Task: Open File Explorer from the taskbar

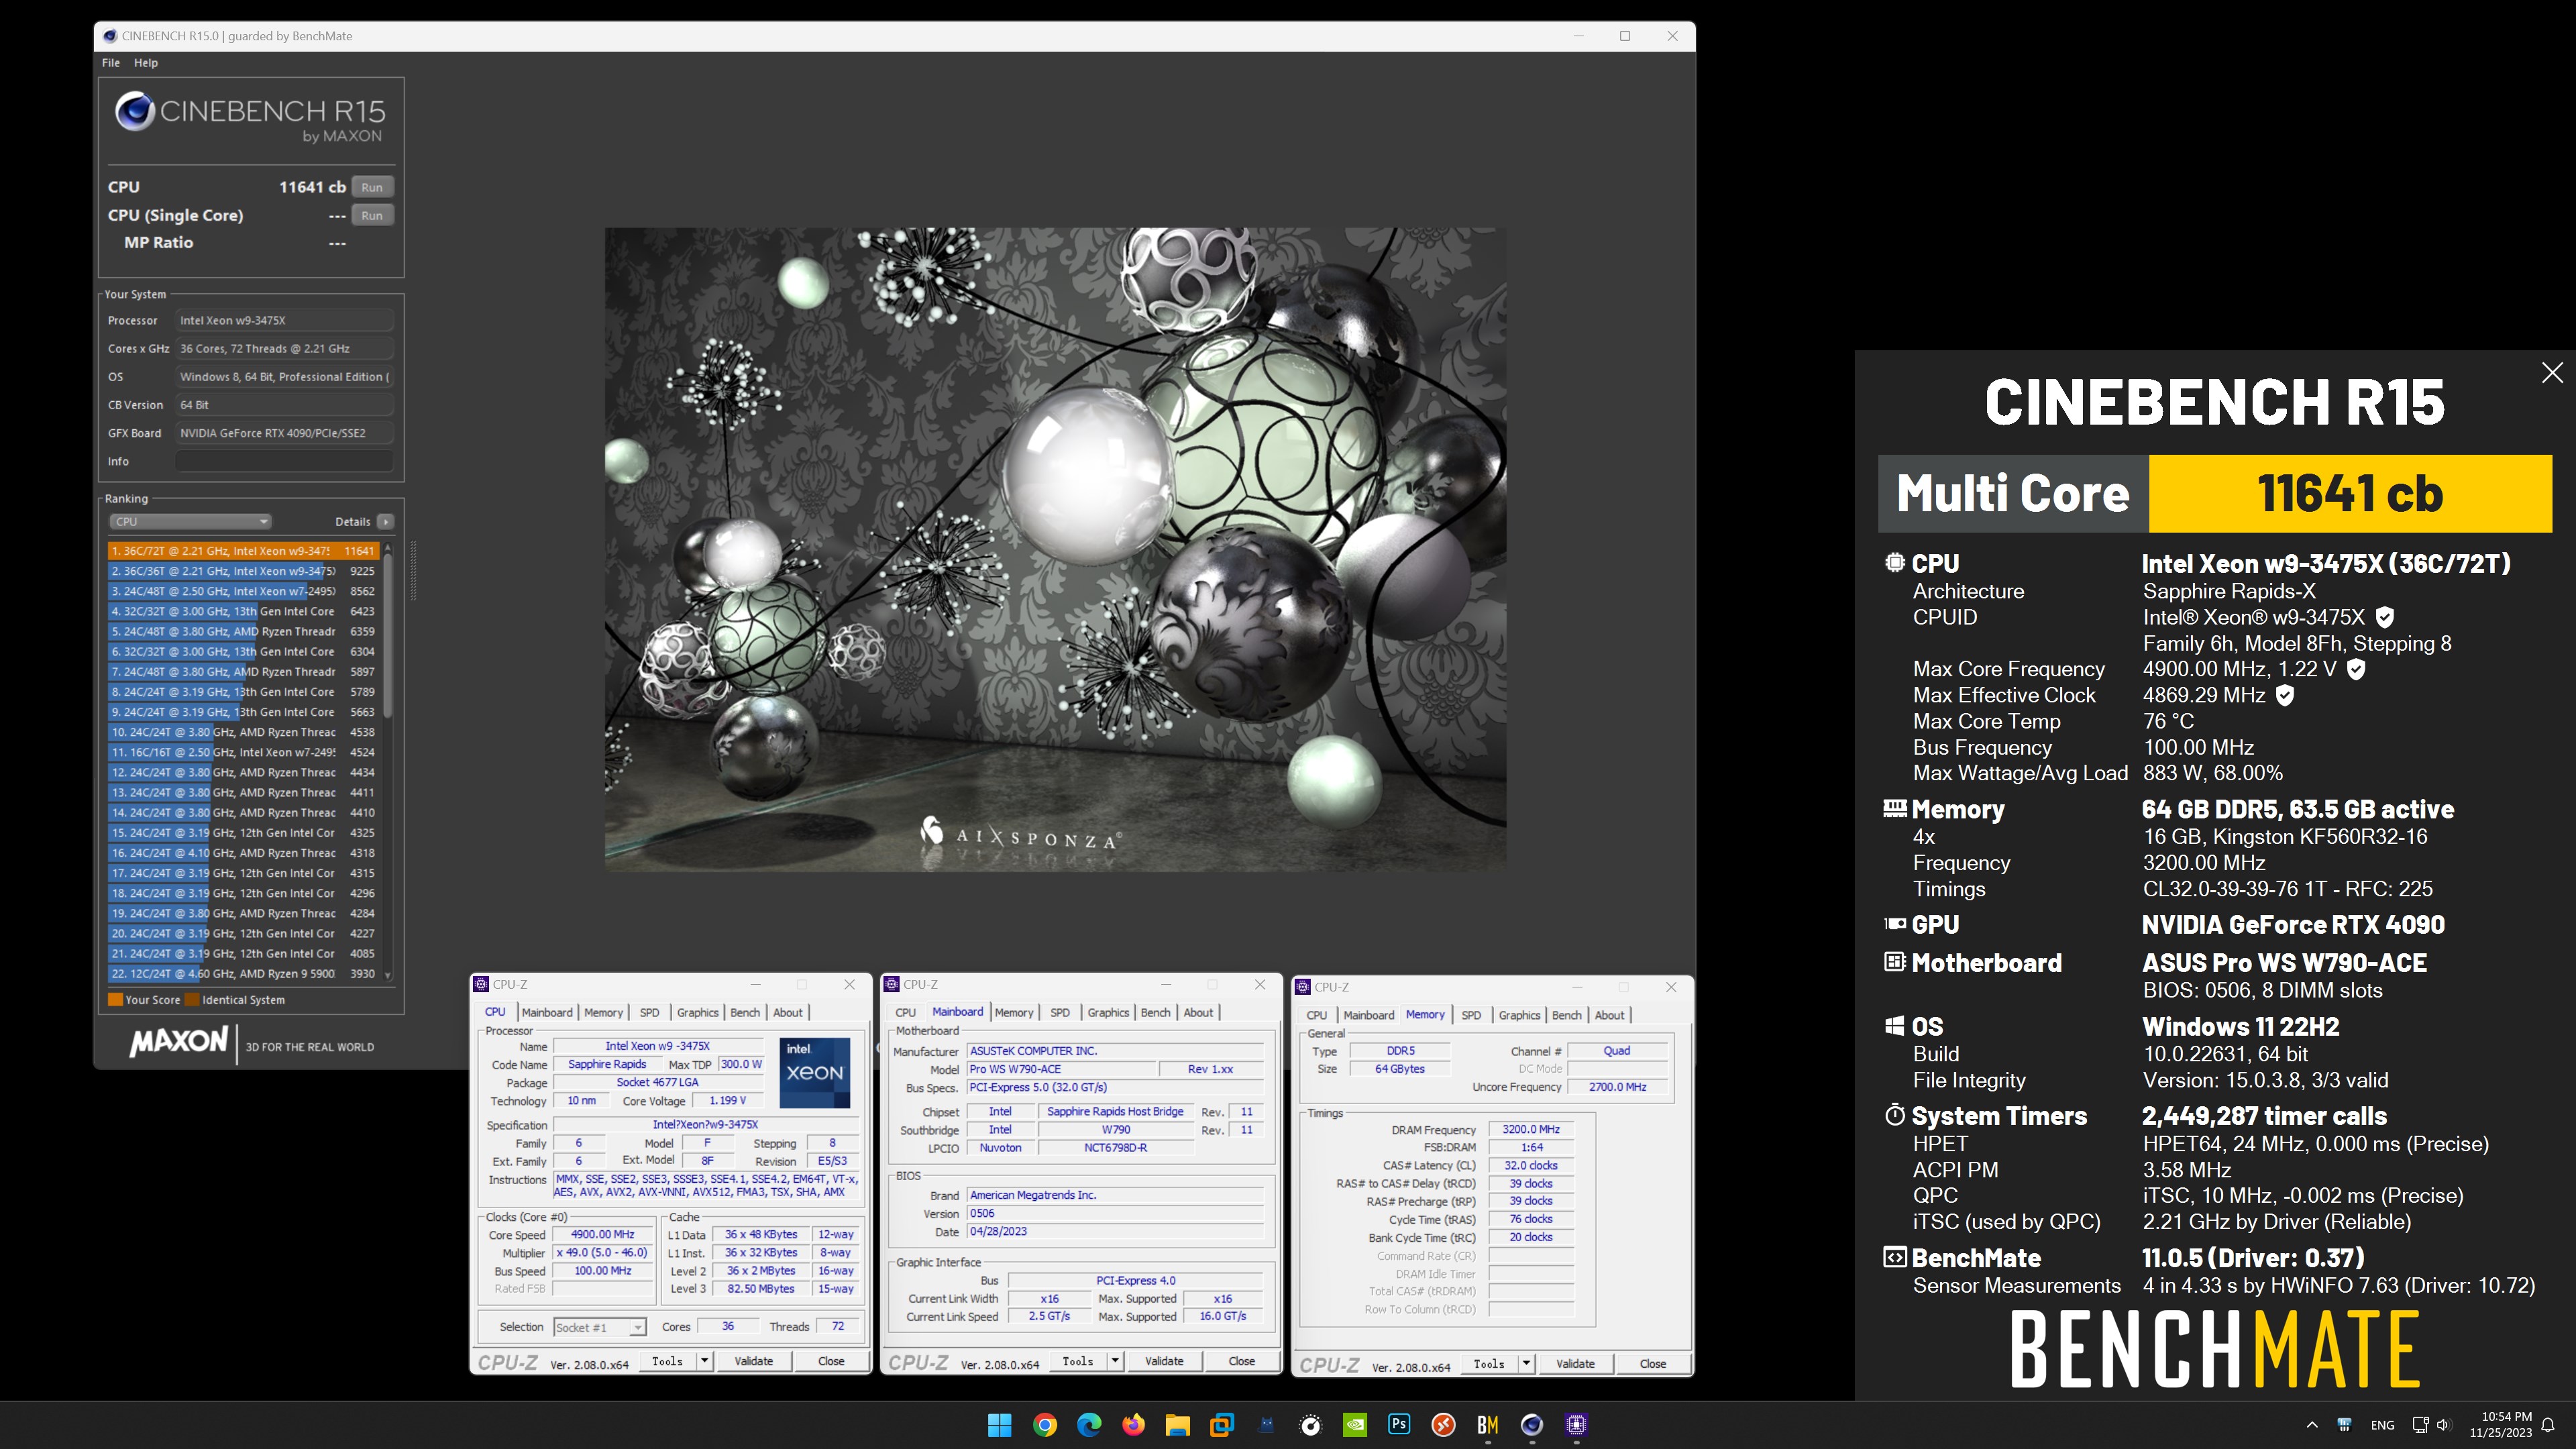Action: (x=1177, y=1425)
